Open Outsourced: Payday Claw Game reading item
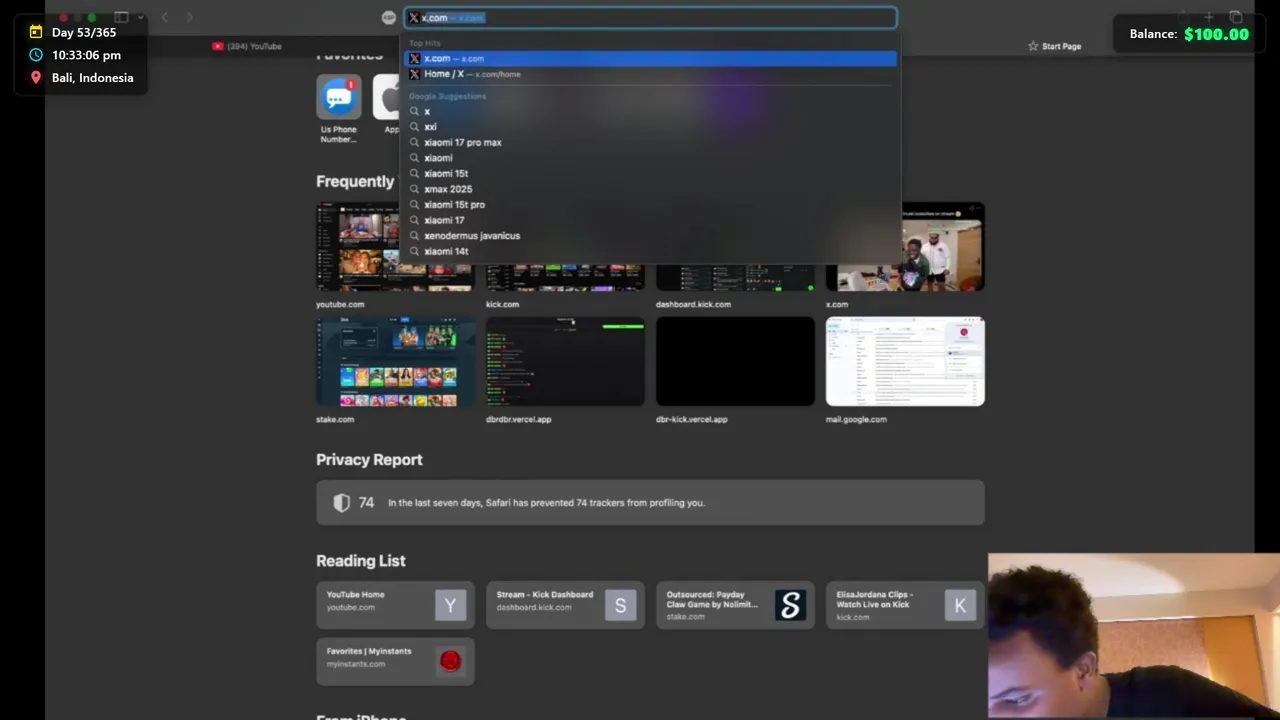This screenshot has height=720, width=1280. [735, 605]
